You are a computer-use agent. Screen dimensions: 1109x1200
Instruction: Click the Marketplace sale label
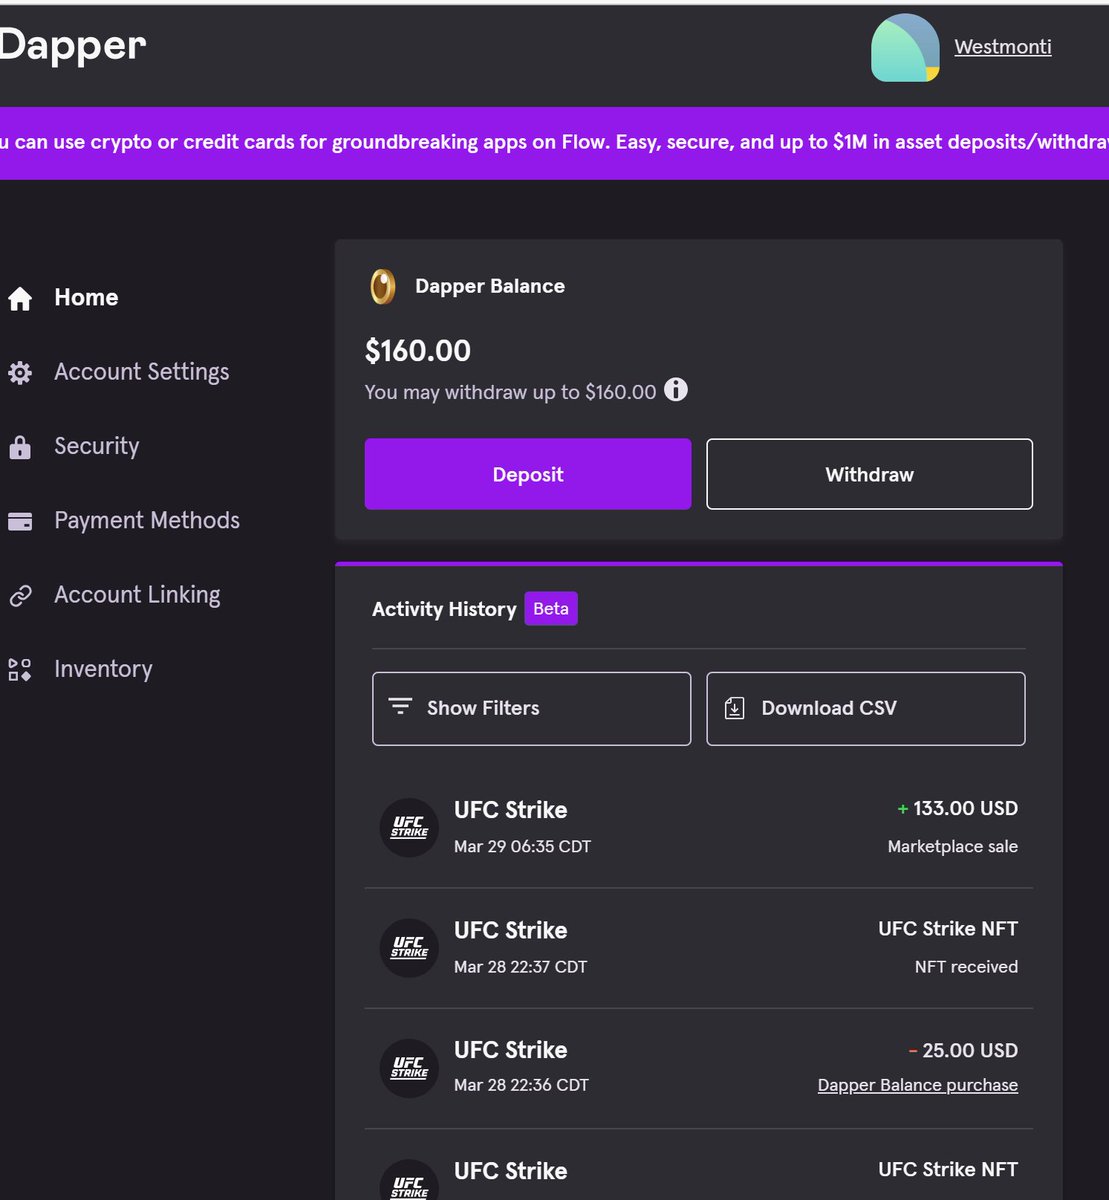click(953, 847)
